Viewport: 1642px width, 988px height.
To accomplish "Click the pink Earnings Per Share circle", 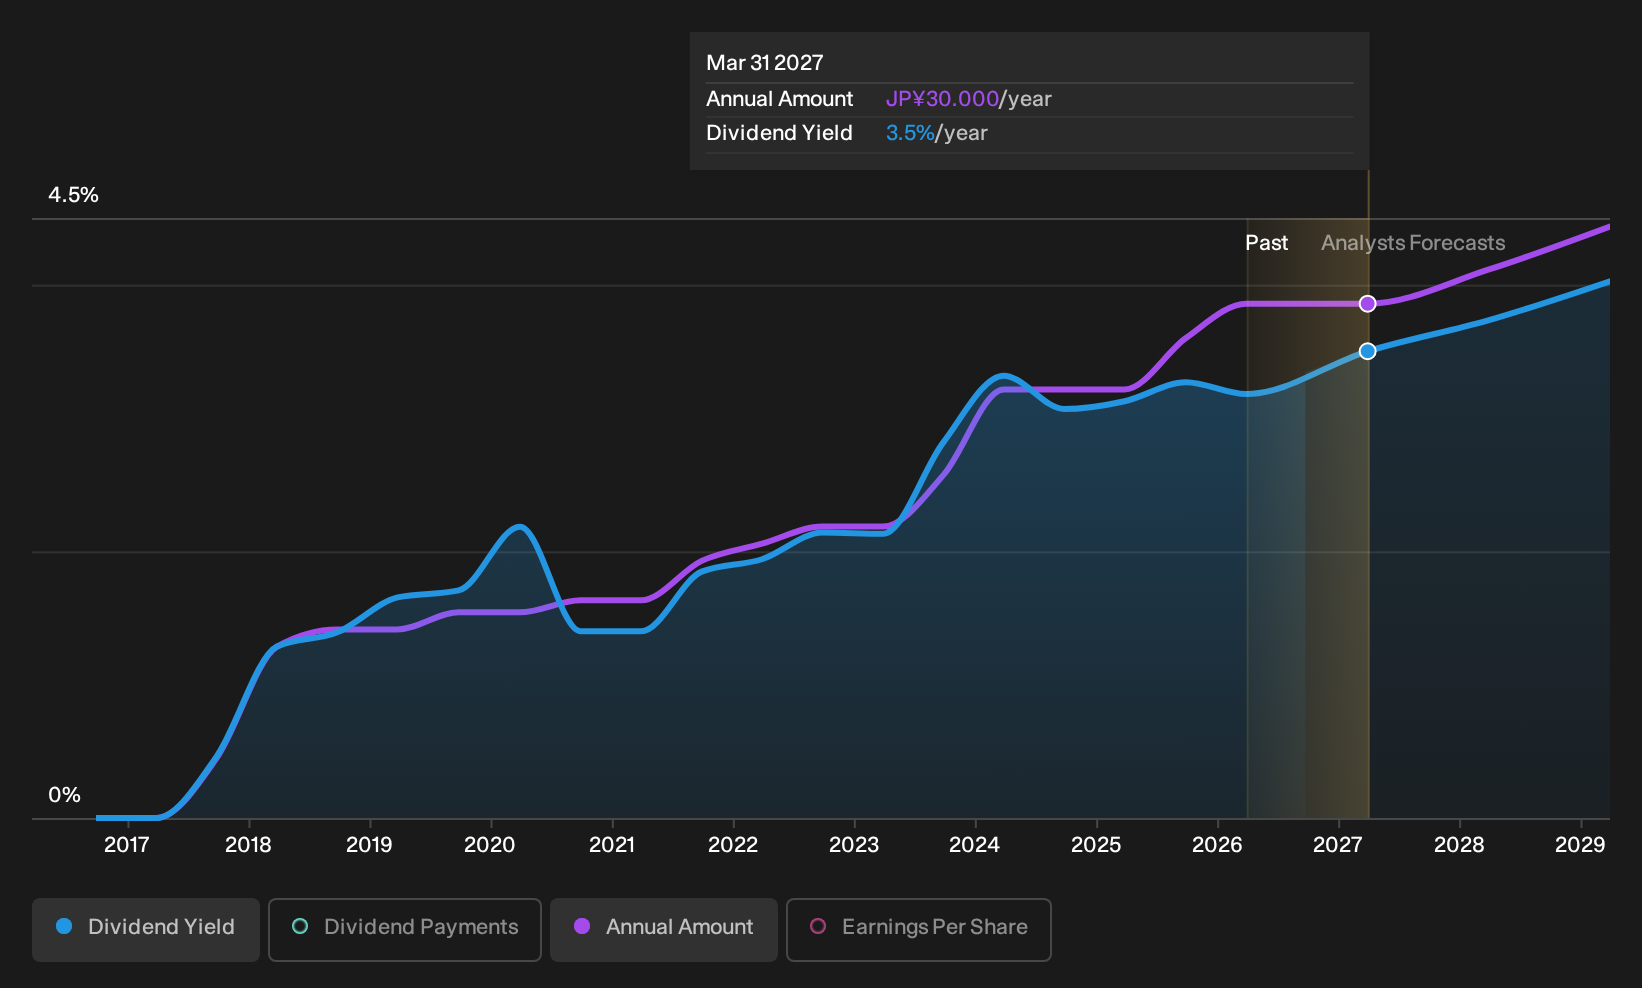I will tap(818, 926).
